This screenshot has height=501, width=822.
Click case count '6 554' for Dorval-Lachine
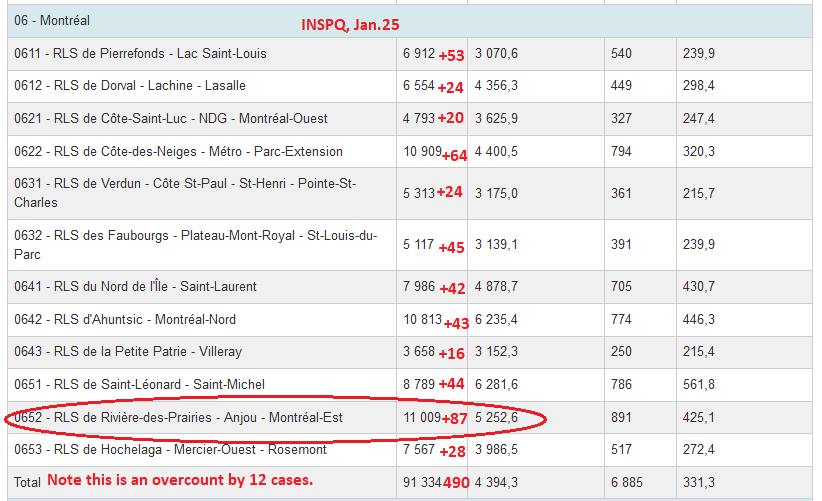tap(418, 85)
